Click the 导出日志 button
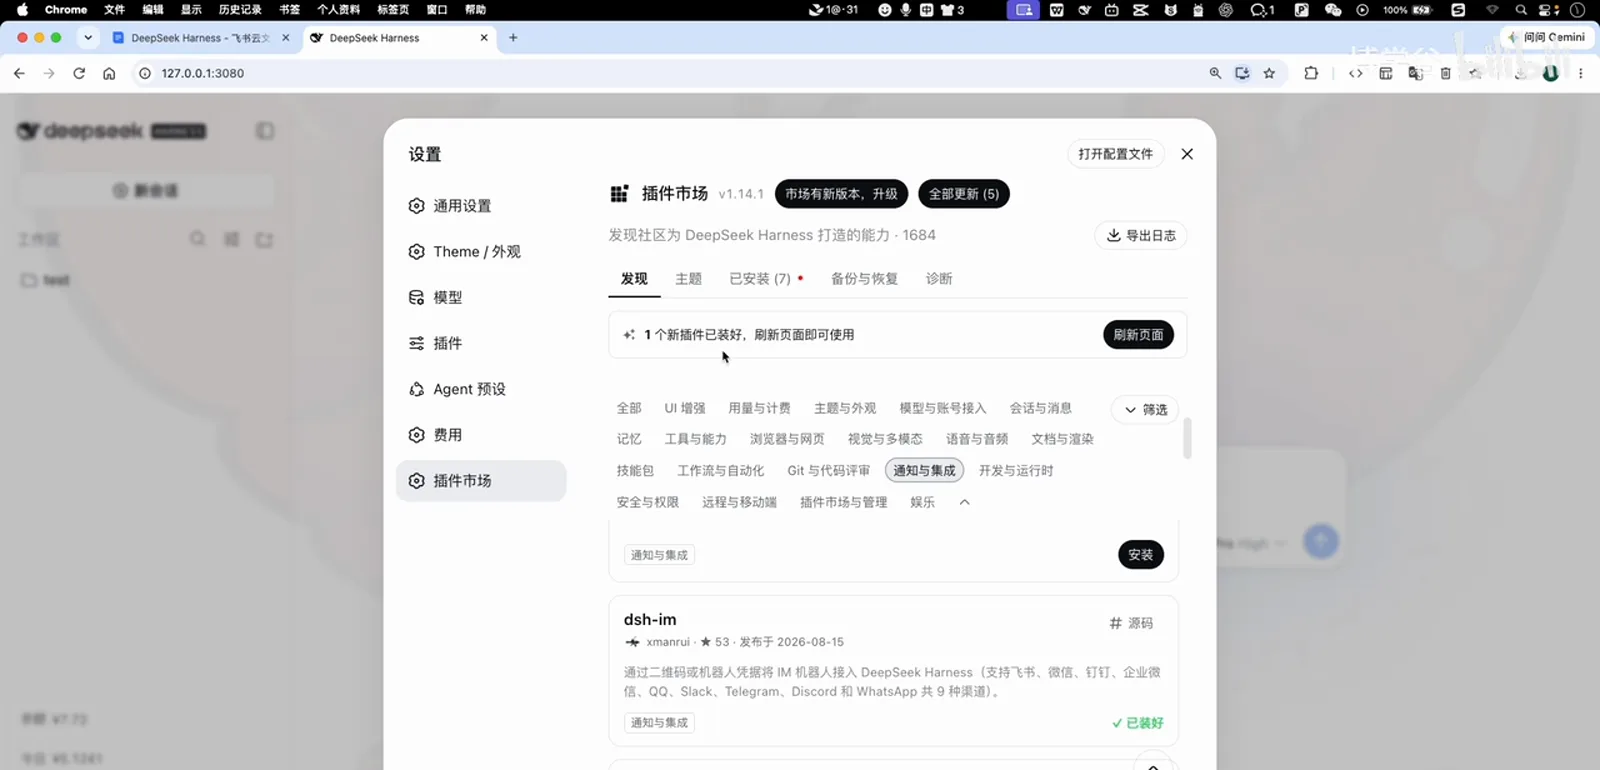The height and width of the screenshot is (770, 1600). click(x=1141, y=236)
